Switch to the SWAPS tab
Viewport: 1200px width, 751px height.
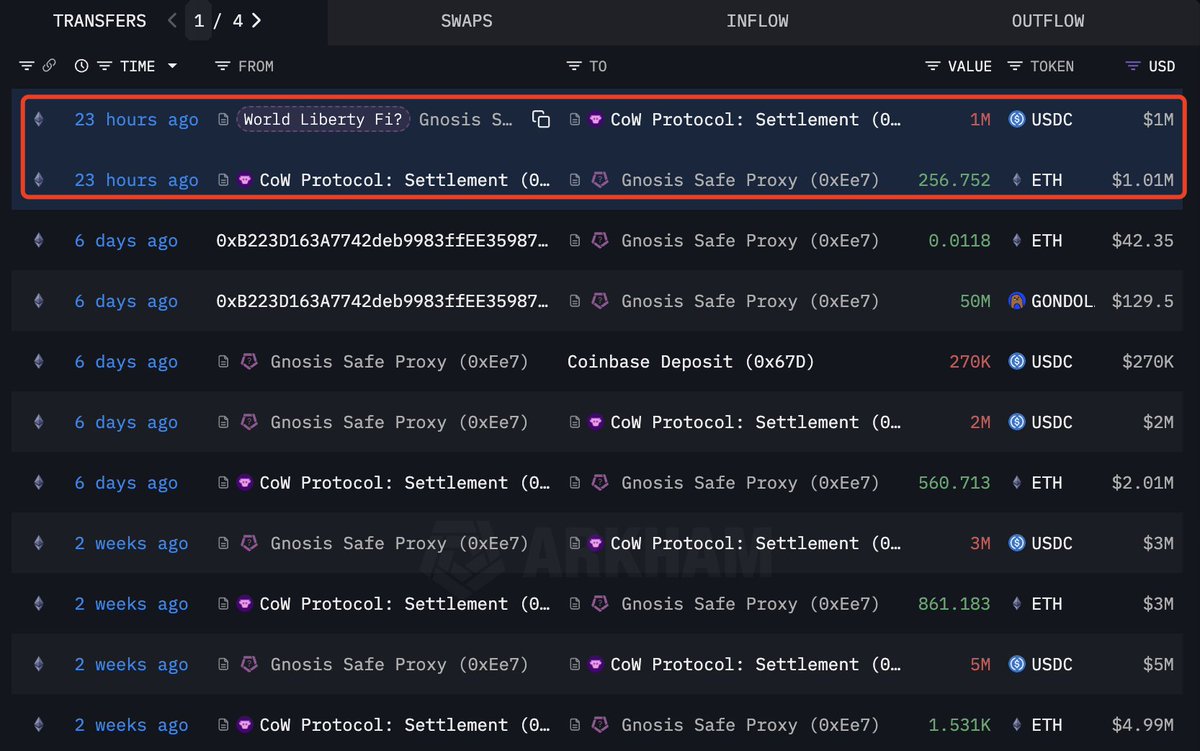click(x=466, y=21)
